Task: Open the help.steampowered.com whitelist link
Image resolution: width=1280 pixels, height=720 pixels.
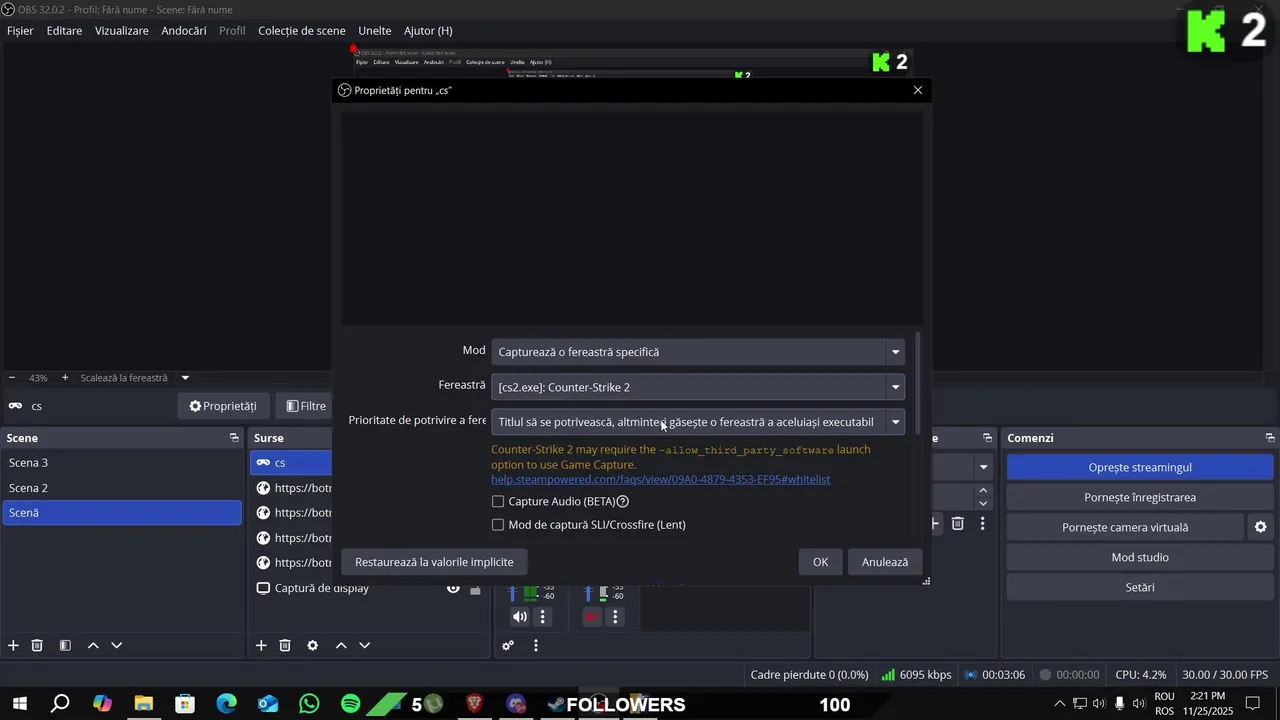Action: [660, 480]
